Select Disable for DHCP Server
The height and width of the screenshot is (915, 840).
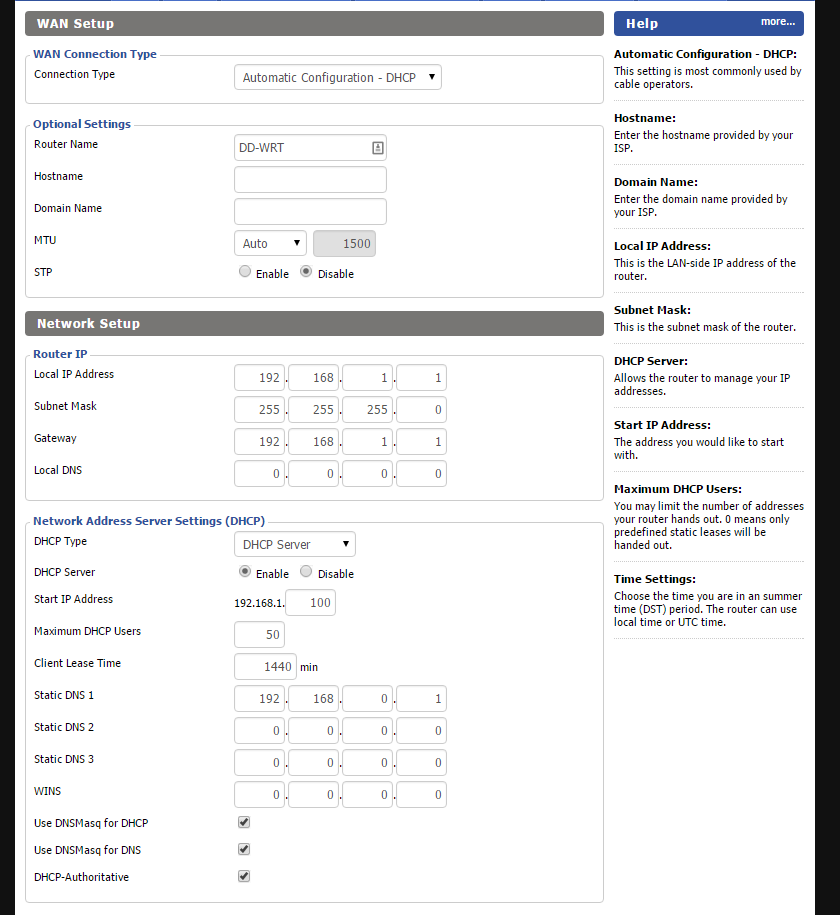306,572
